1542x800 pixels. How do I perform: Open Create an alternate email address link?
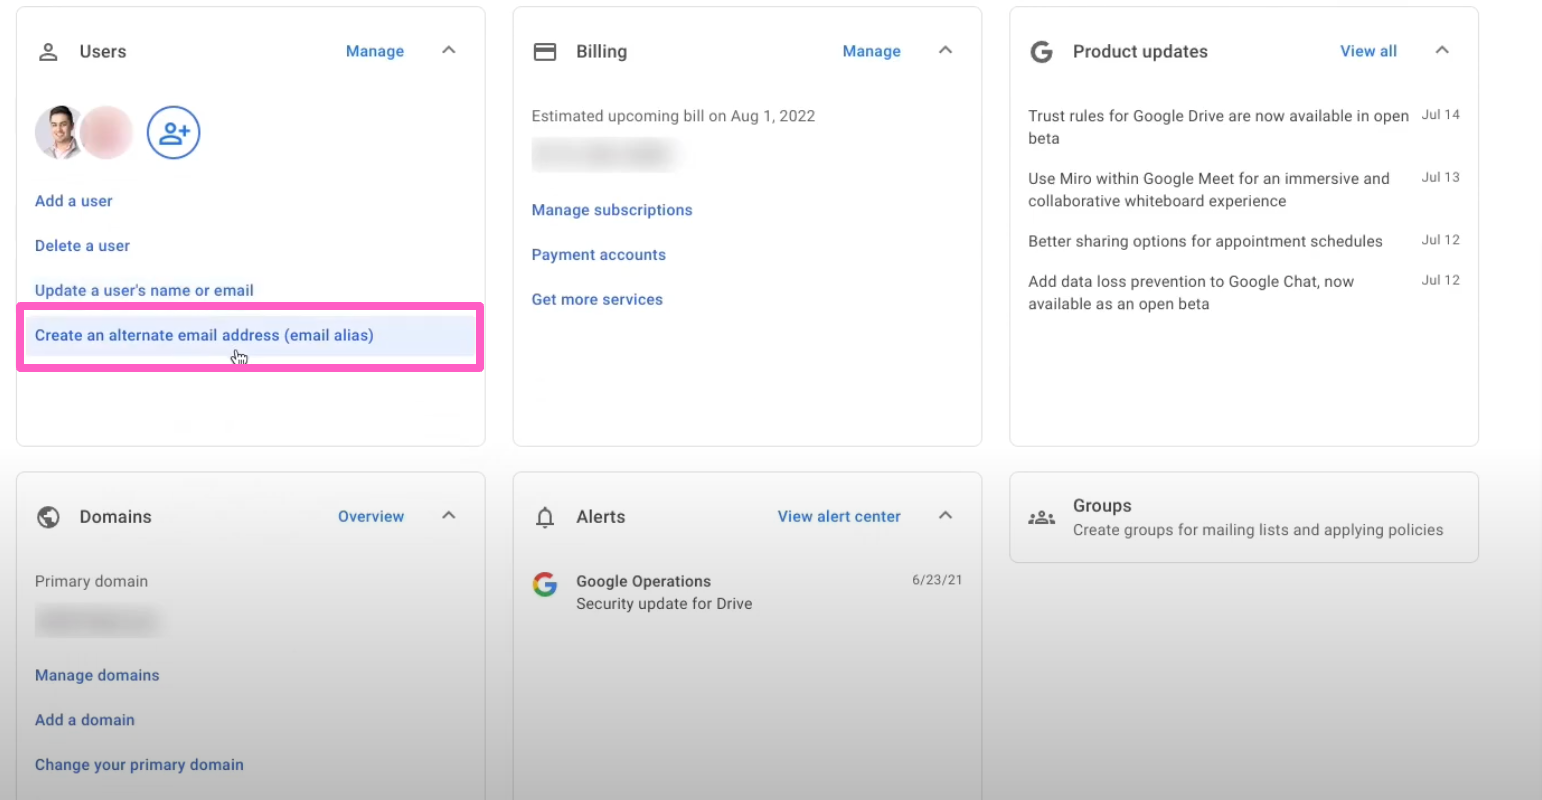[204, 335]
